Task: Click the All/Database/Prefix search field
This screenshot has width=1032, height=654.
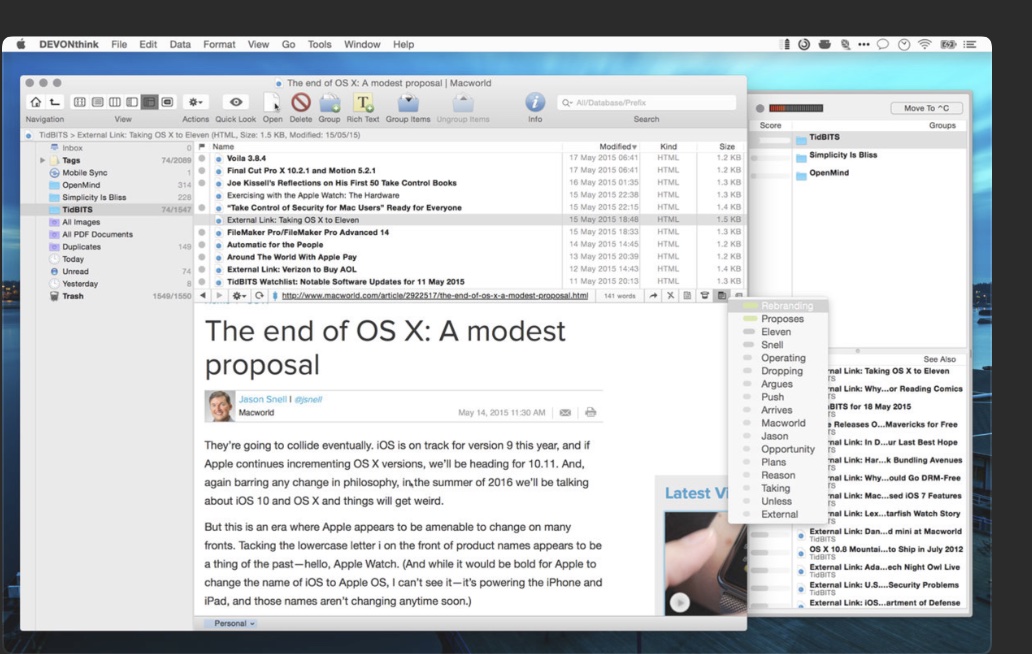Action: (x=650, y=102)
